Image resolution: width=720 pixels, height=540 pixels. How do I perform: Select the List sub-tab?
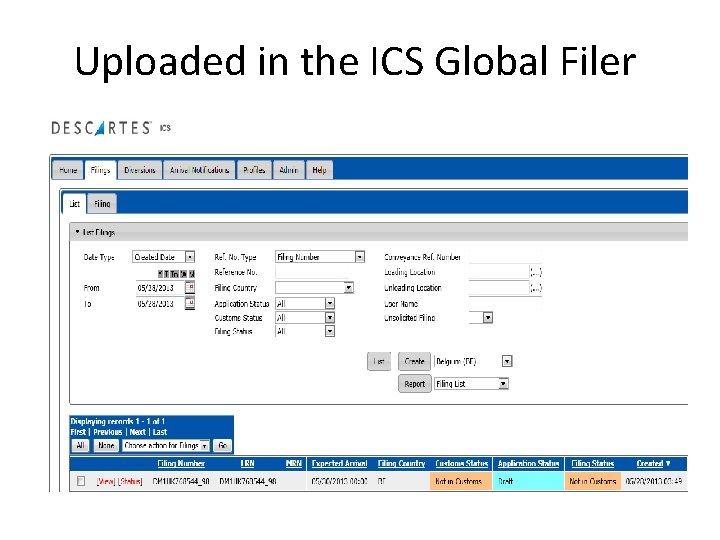pos(74,203)
